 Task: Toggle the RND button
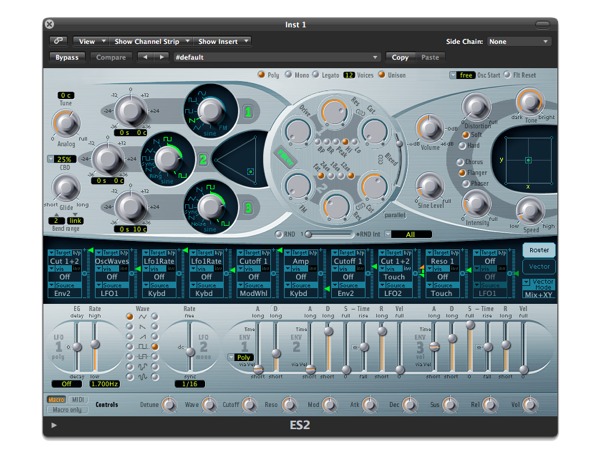coord(279,234)
